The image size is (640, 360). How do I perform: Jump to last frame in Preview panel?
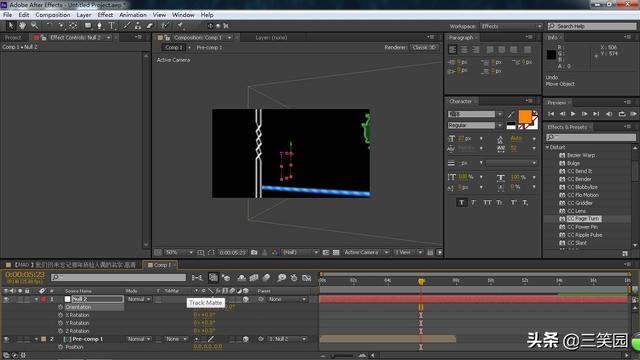tap(596, 114)
